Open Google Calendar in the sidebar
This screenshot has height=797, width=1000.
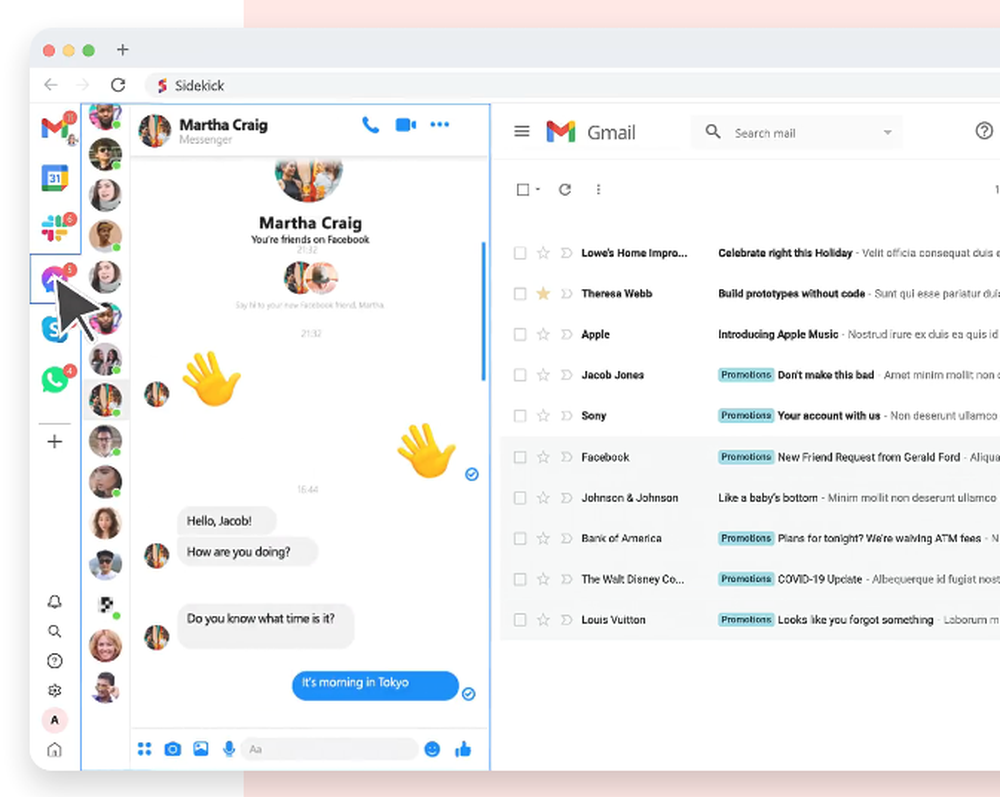point(55,178)
